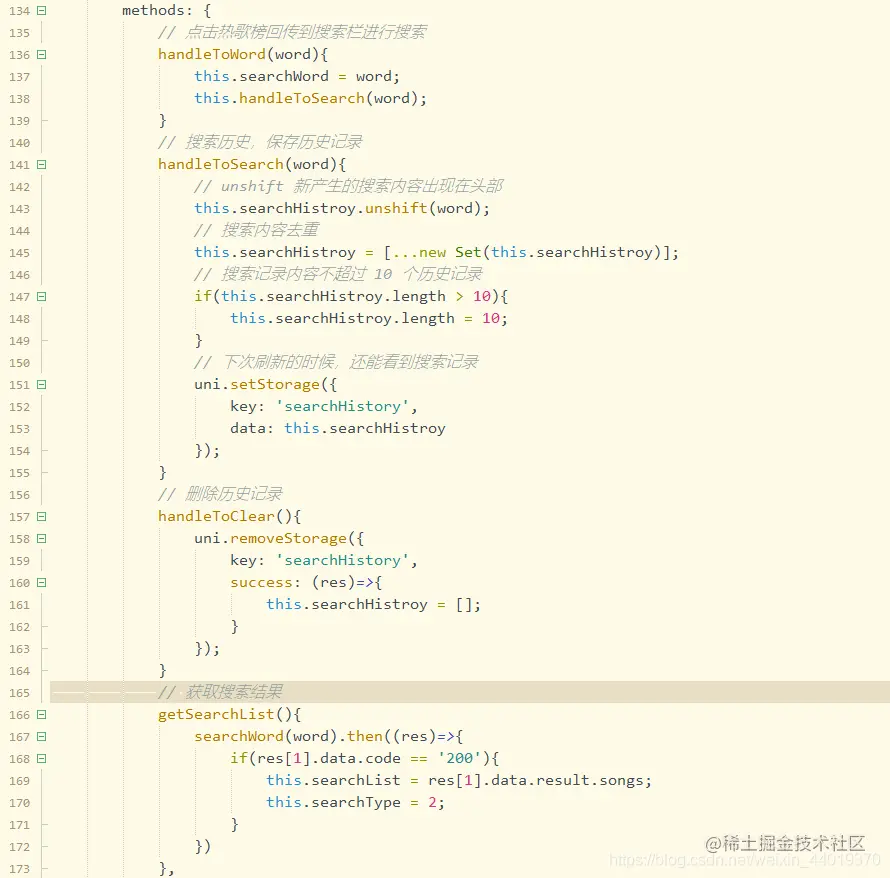Viewport: 890px width, 878px height.
Task: Click comment on line 146 mentioning 10
Action: click(338, 274)
